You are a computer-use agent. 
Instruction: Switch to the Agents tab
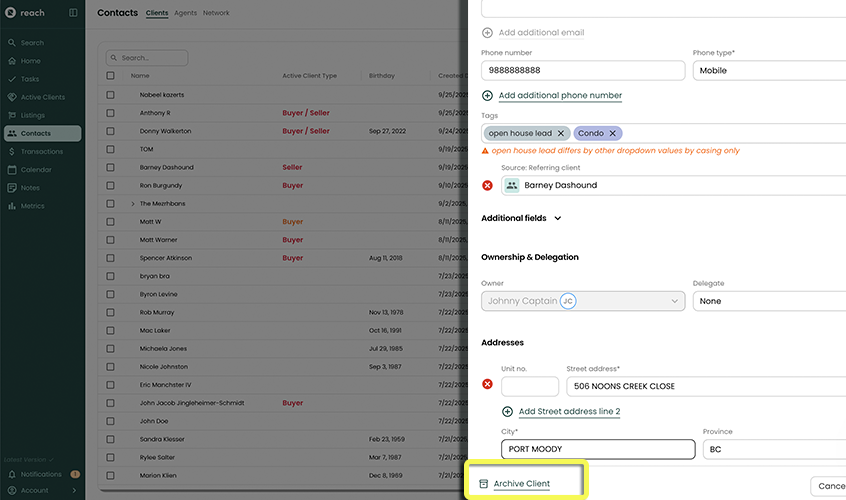(185, 13)
